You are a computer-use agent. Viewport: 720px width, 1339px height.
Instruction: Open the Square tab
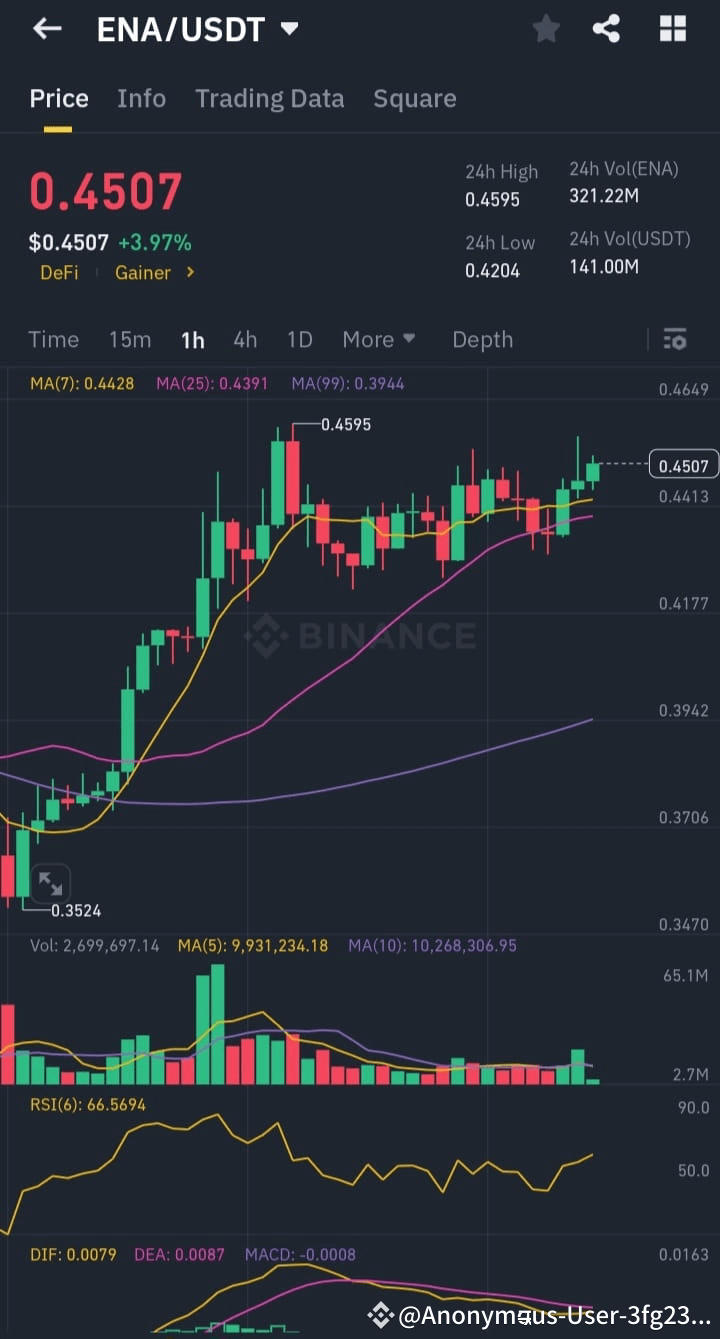coord(415,98)
